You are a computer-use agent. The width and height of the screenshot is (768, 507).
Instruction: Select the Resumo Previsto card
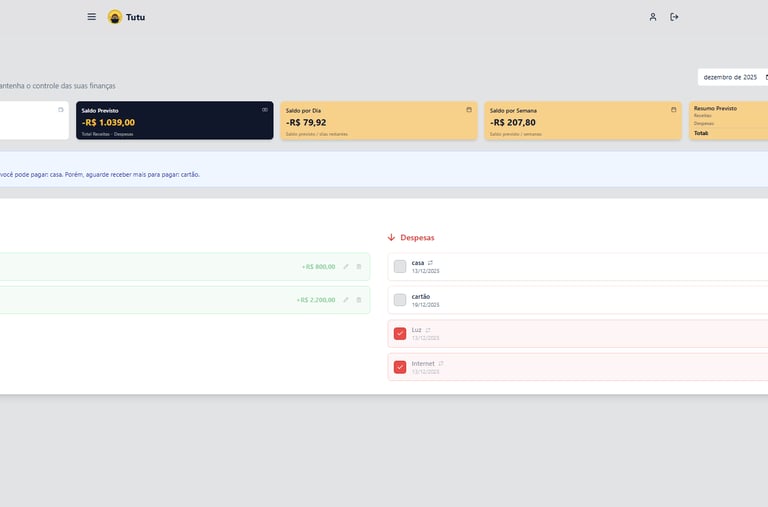pos(729,121)
